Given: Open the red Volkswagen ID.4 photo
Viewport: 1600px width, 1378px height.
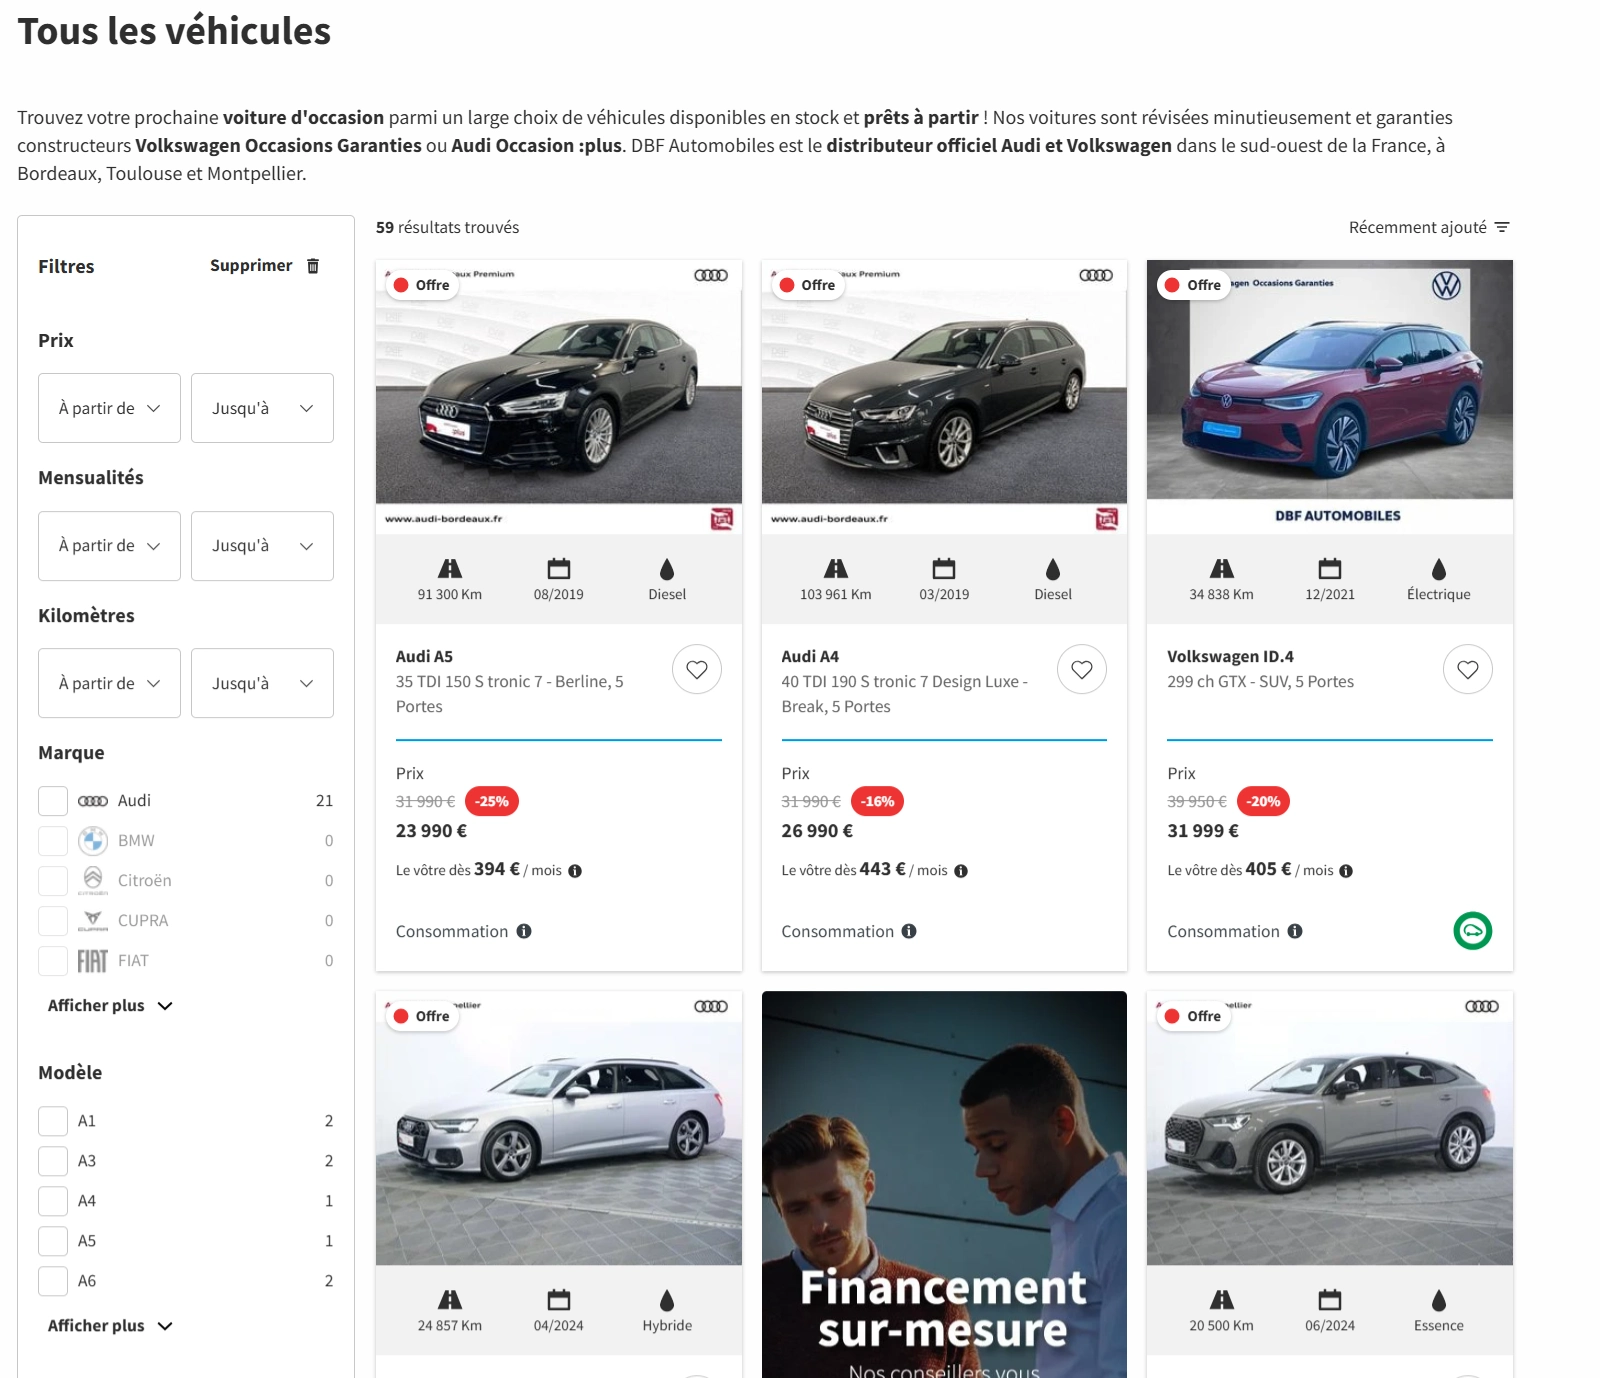Looking at the screenshot, I should 1330,397.
